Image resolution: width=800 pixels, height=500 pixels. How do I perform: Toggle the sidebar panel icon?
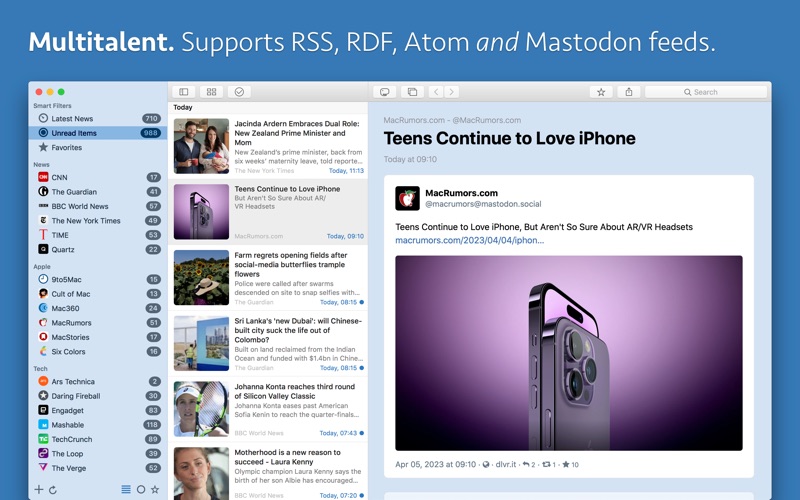tap(184, 92)
